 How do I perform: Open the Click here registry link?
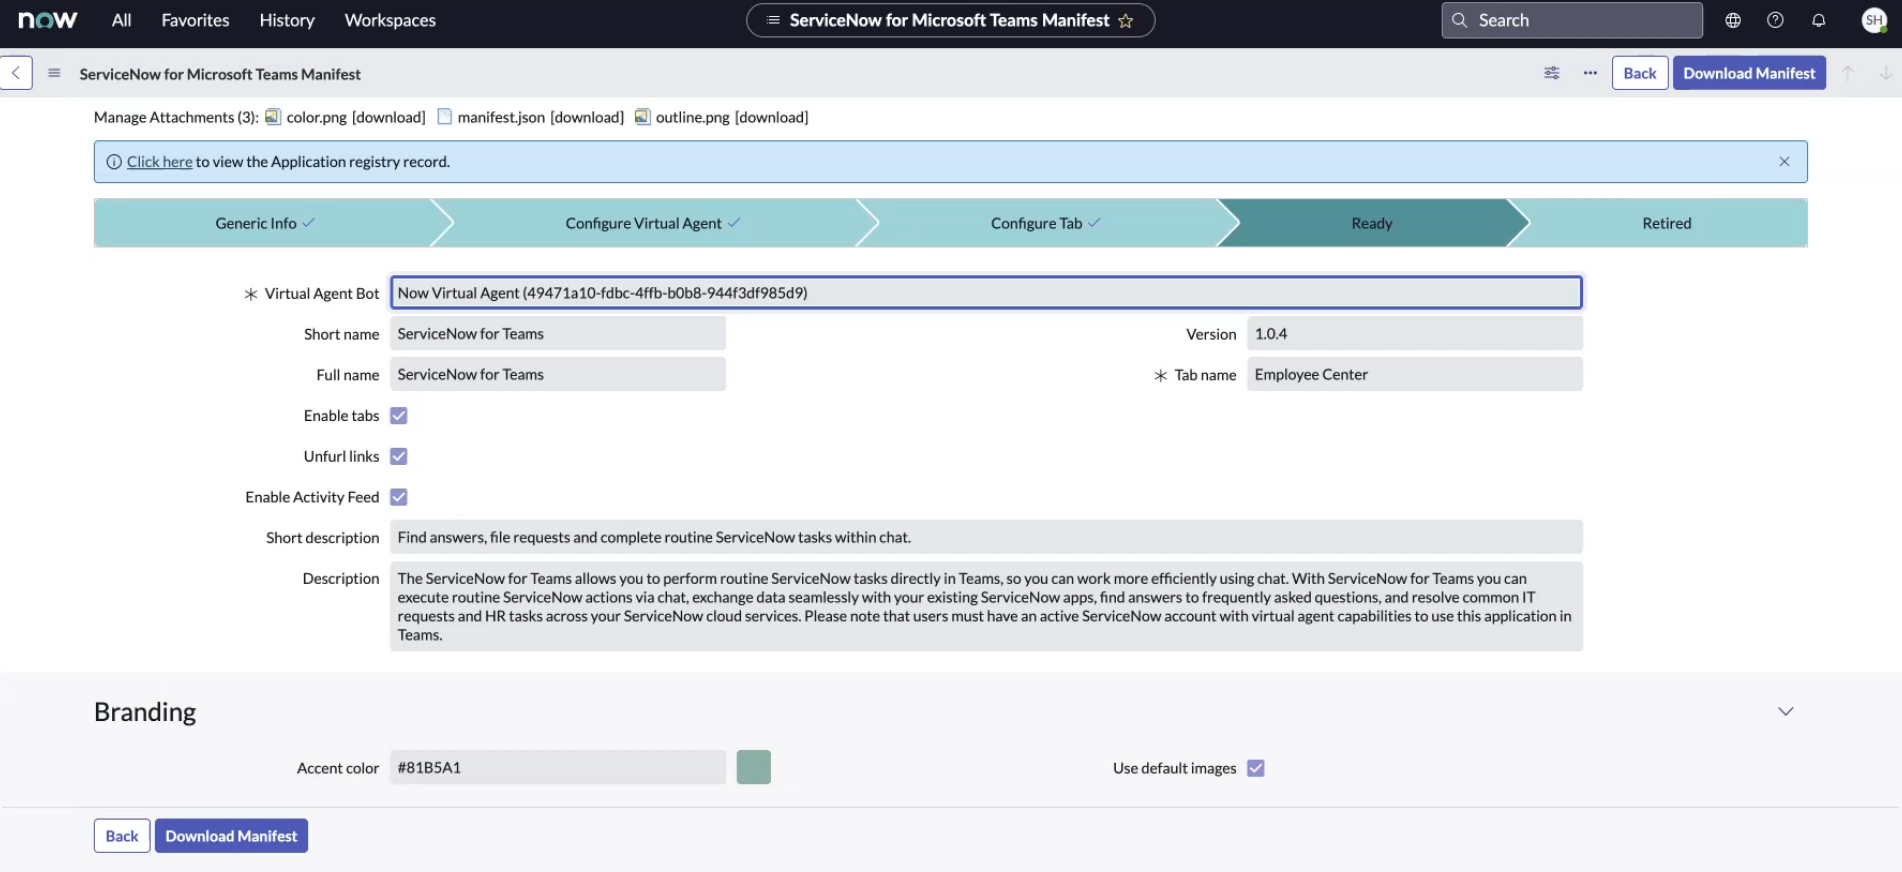(x=159, y=162)
